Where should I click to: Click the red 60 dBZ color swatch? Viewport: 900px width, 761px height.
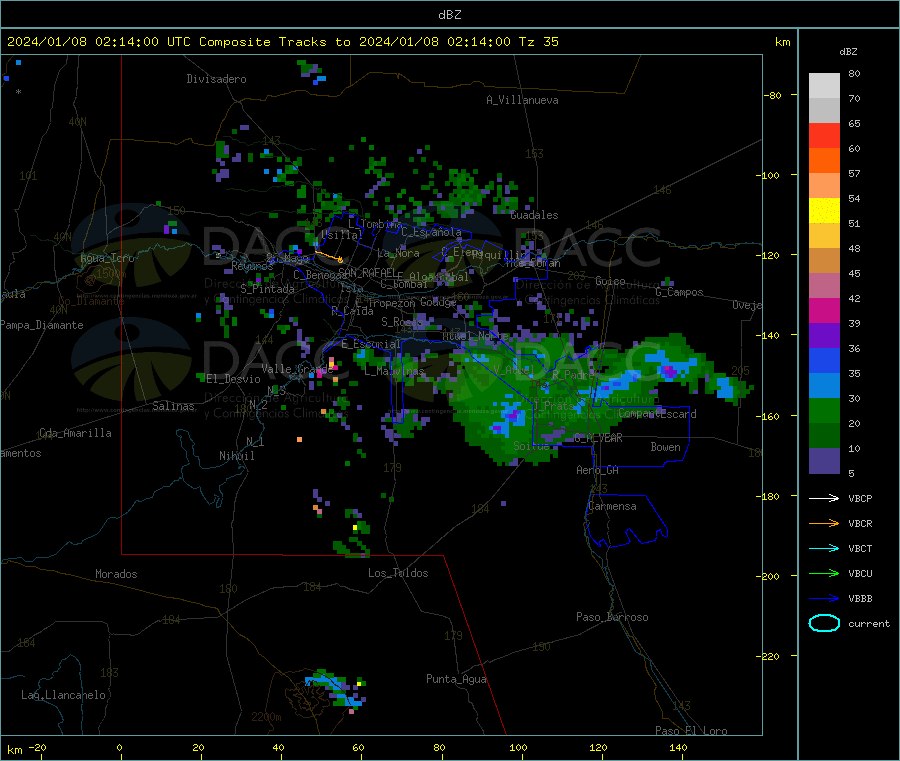coord(824,135)
